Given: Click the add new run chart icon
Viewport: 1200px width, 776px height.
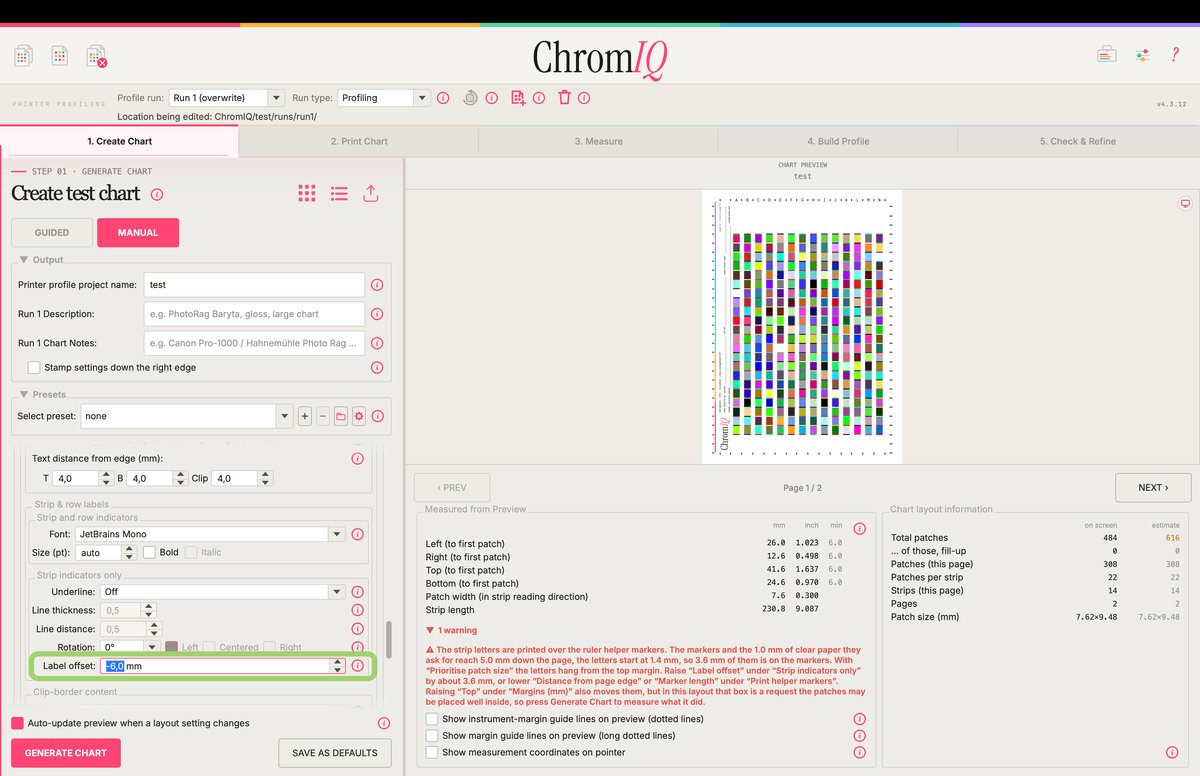Looking at the screenshot, I should (518, 98).
